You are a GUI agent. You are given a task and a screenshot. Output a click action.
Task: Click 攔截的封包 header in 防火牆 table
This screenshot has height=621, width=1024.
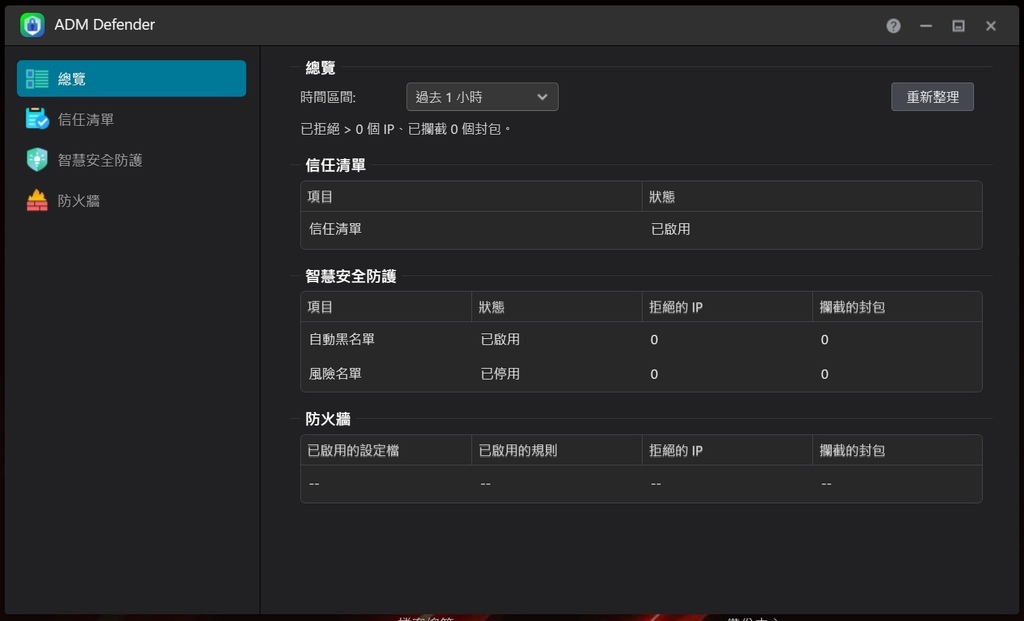point(852,451)
